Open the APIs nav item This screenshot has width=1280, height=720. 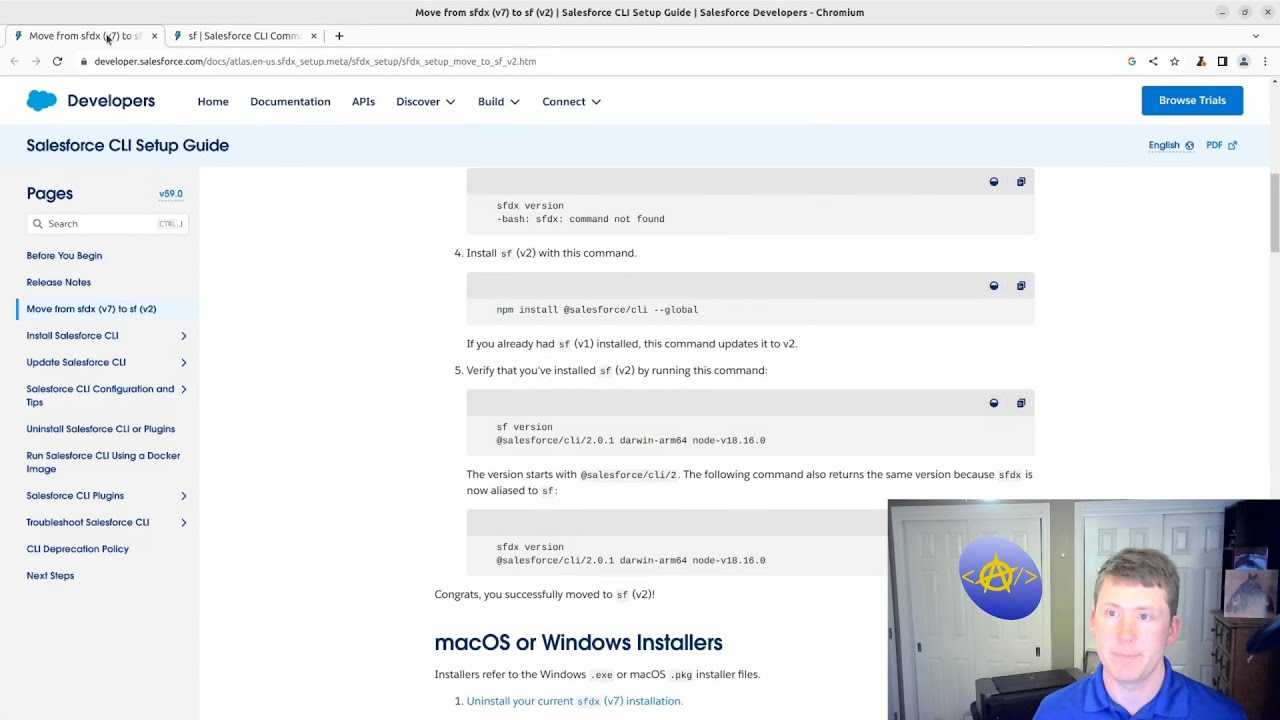coord(363,101)
